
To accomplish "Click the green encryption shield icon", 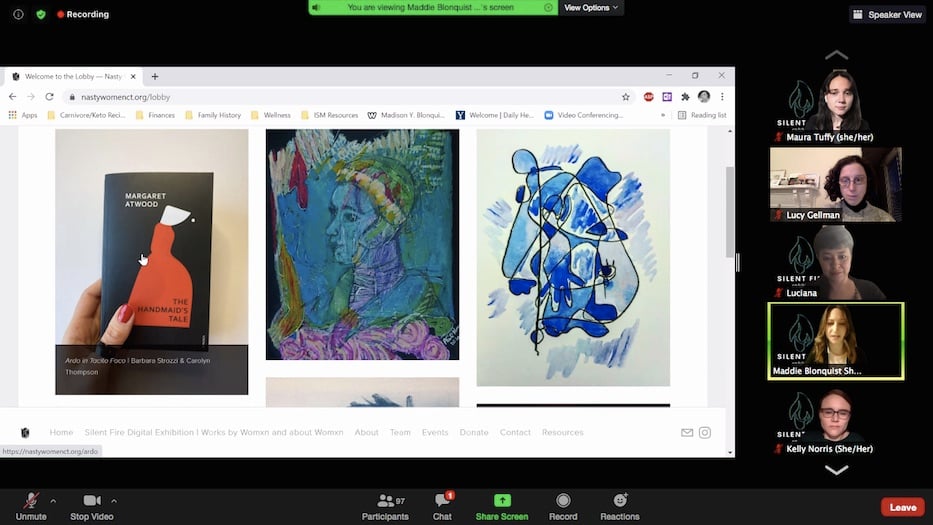I will pos(40,14).
